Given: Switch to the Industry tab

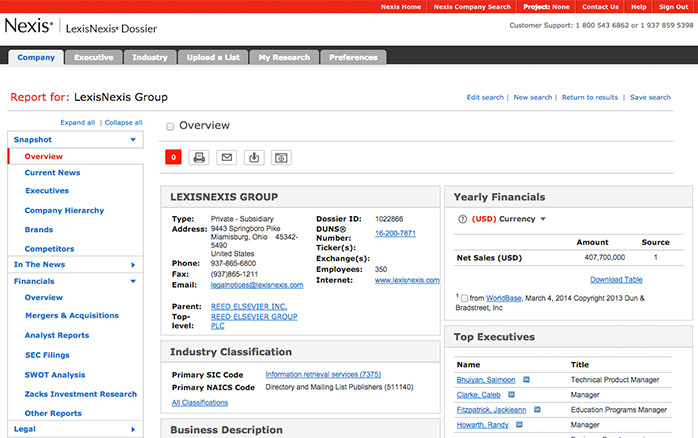Looking at the screenshot, I should pyautogui.click(x=150, y=57).
